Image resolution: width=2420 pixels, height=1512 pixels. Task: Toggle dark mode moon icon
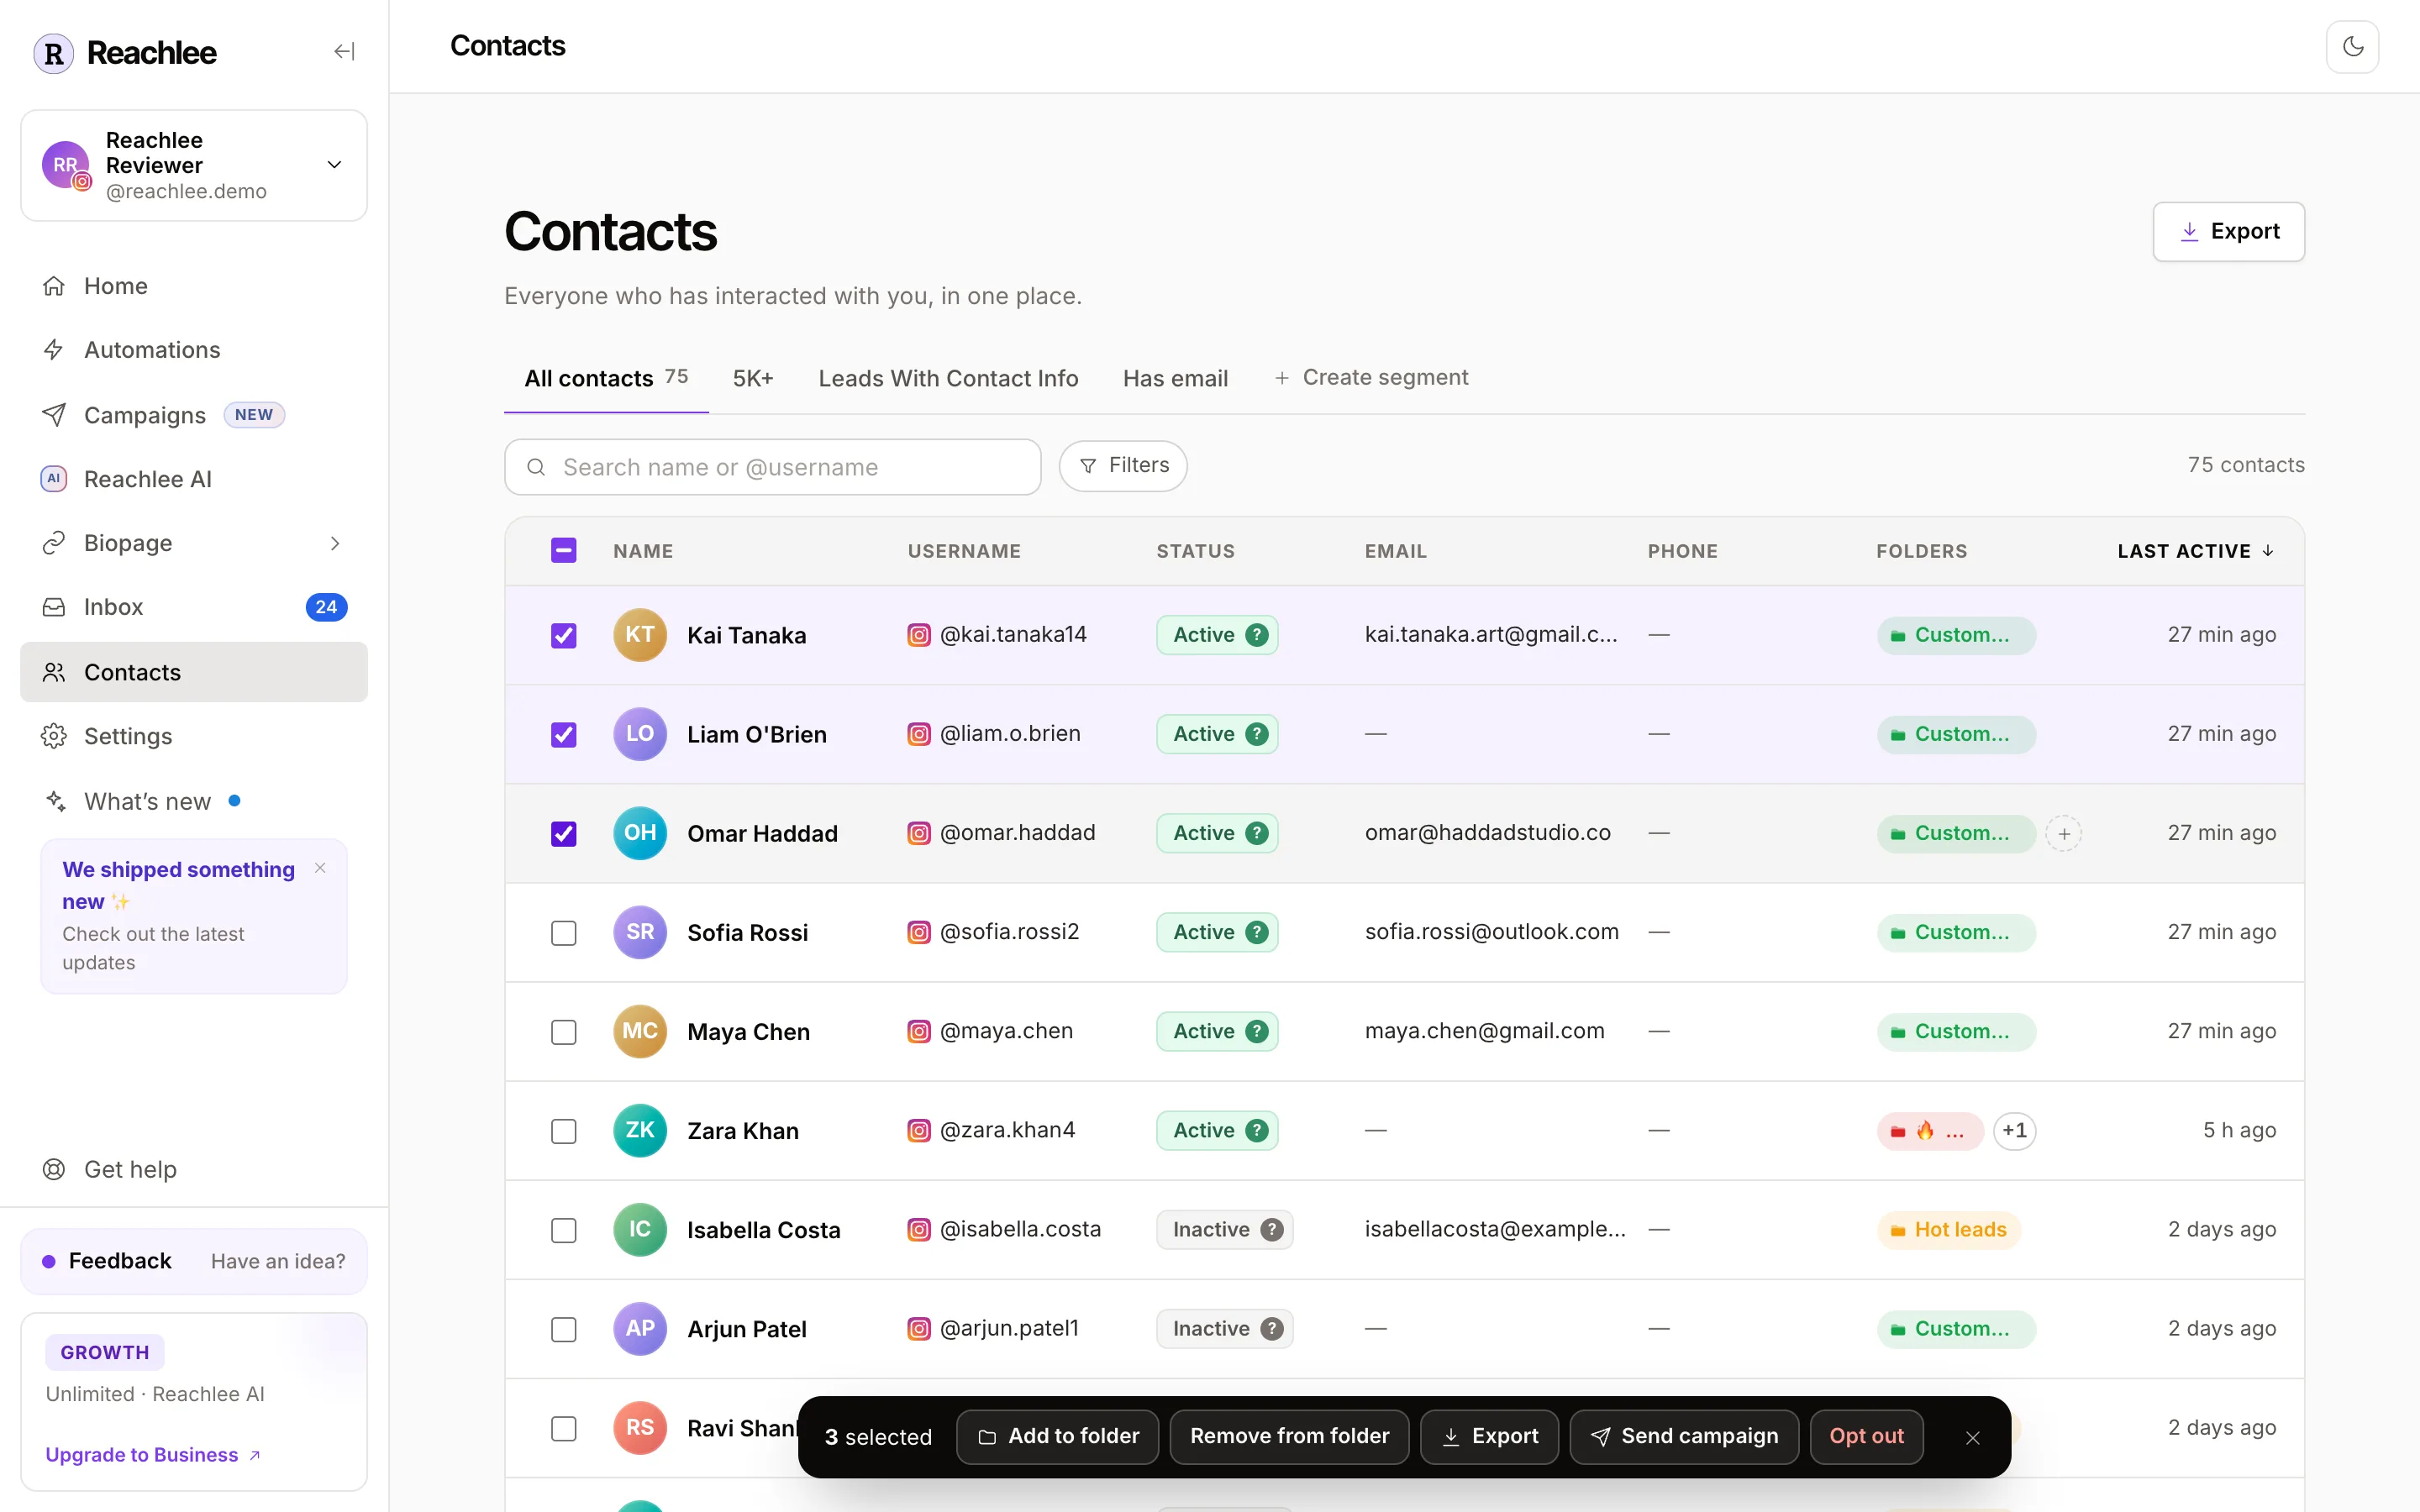[2352, 47]
